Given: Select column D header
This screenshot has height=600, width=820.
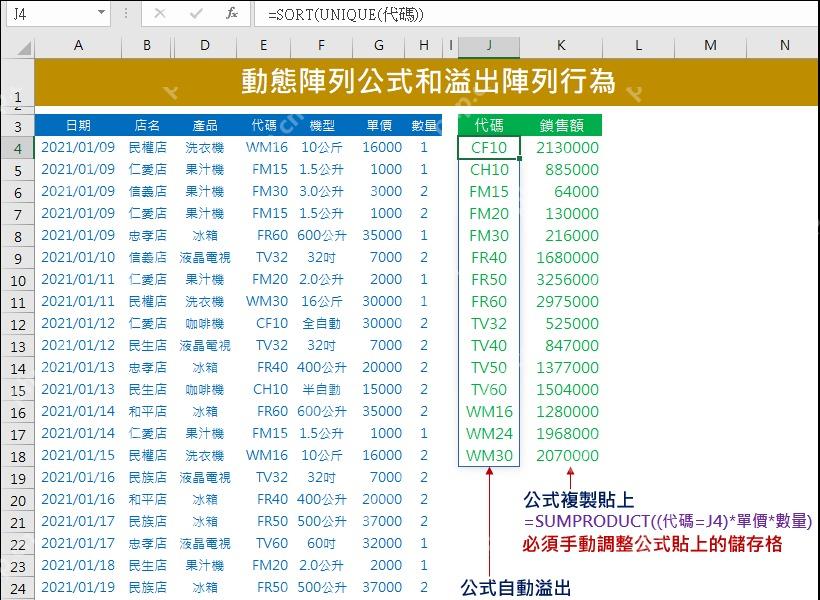Looking at the screenshot, I should [205, 46].
